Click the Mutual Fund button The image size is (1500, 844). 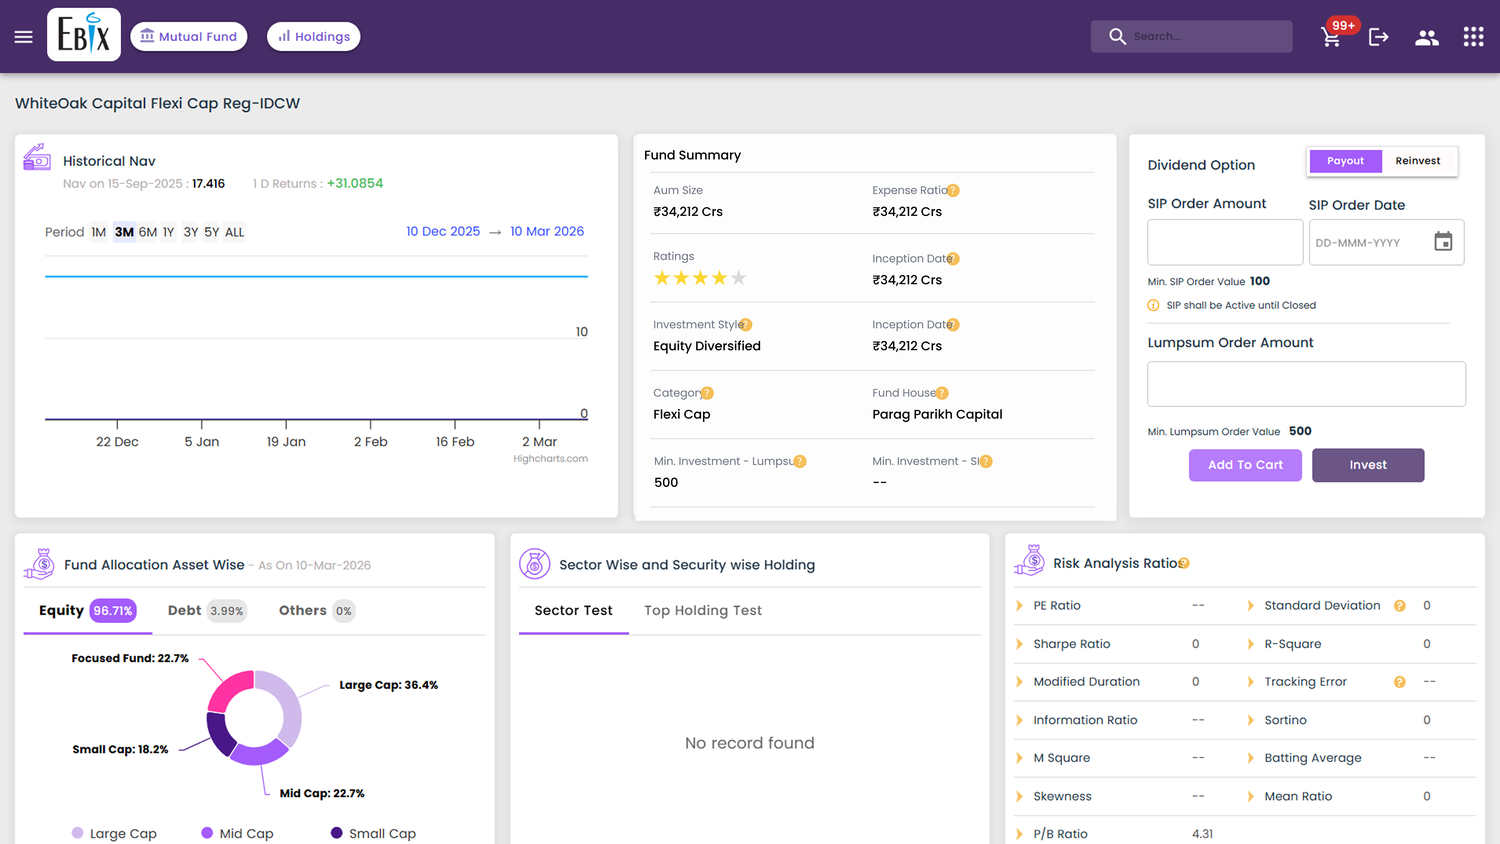click(189, 37)
